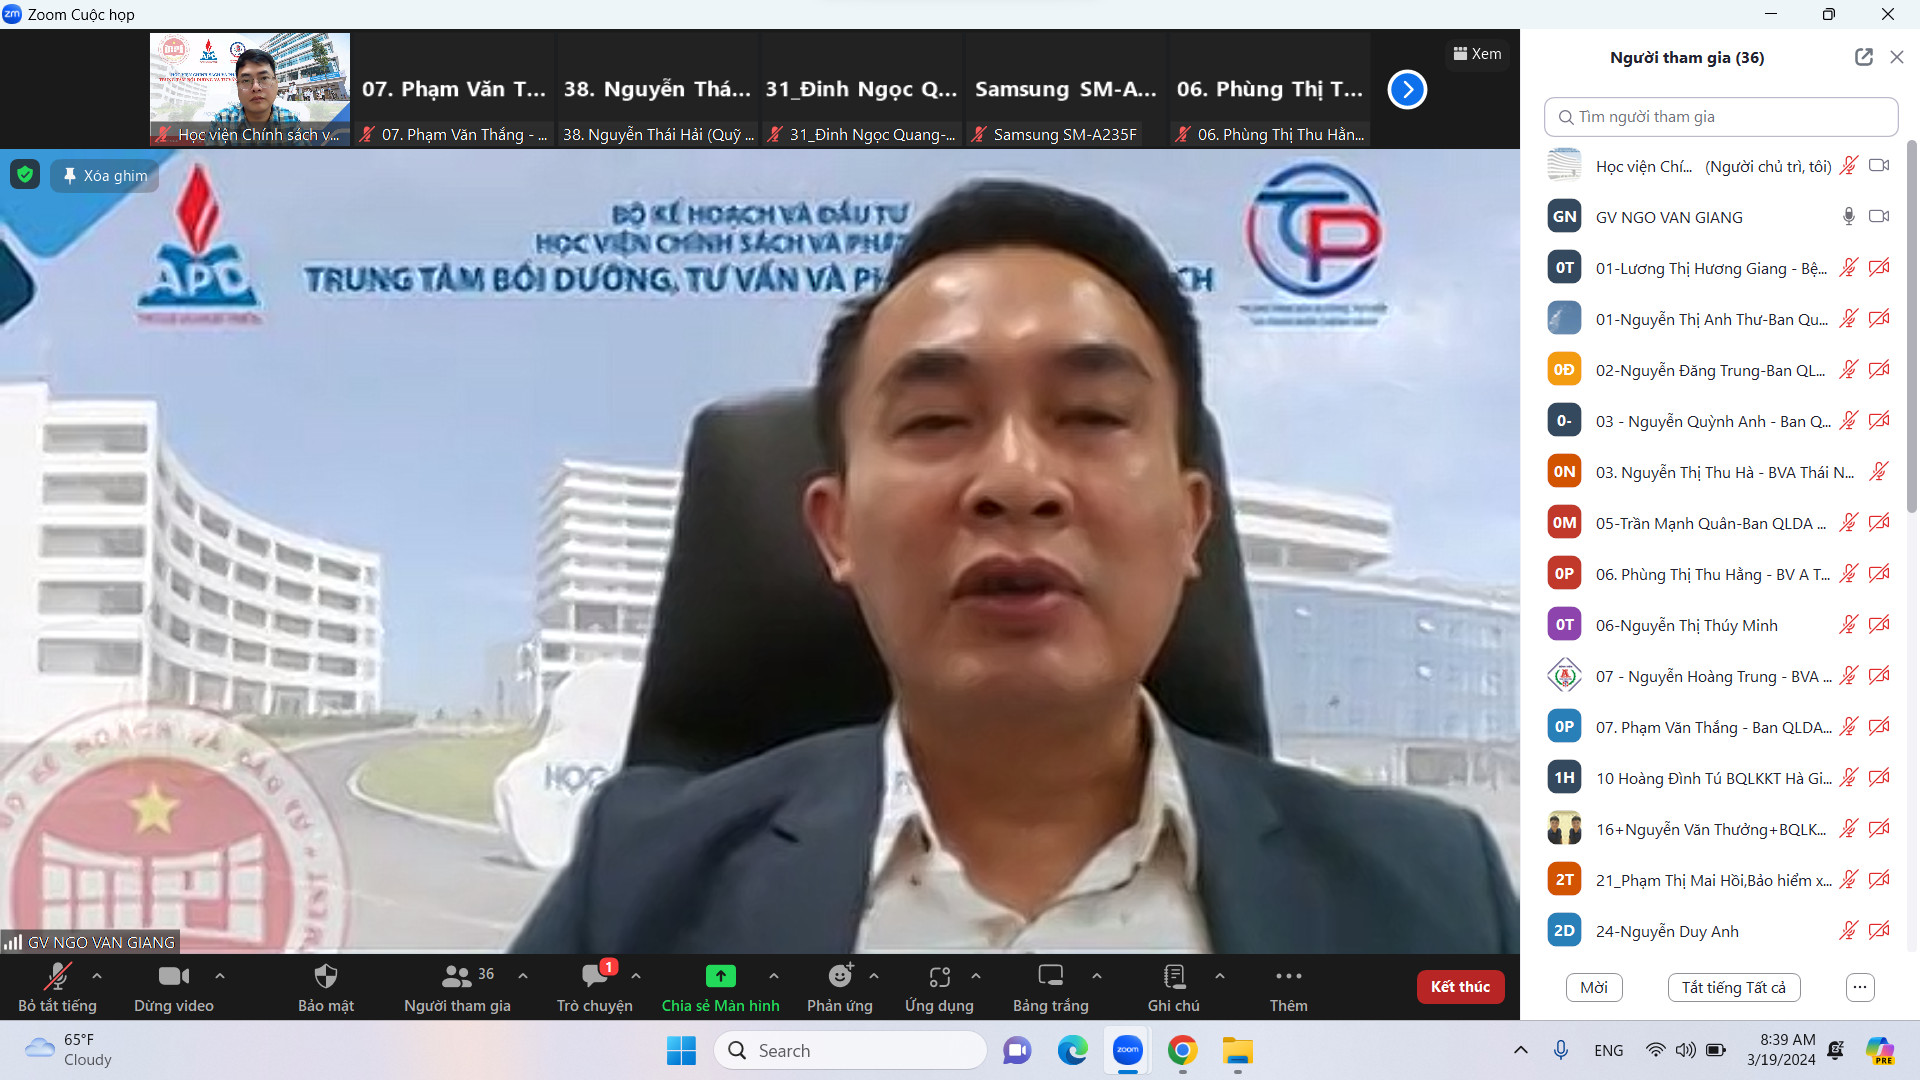Expand video options arrow beside Dừng video
The image size is (1920, 1080).
[220, 976]
